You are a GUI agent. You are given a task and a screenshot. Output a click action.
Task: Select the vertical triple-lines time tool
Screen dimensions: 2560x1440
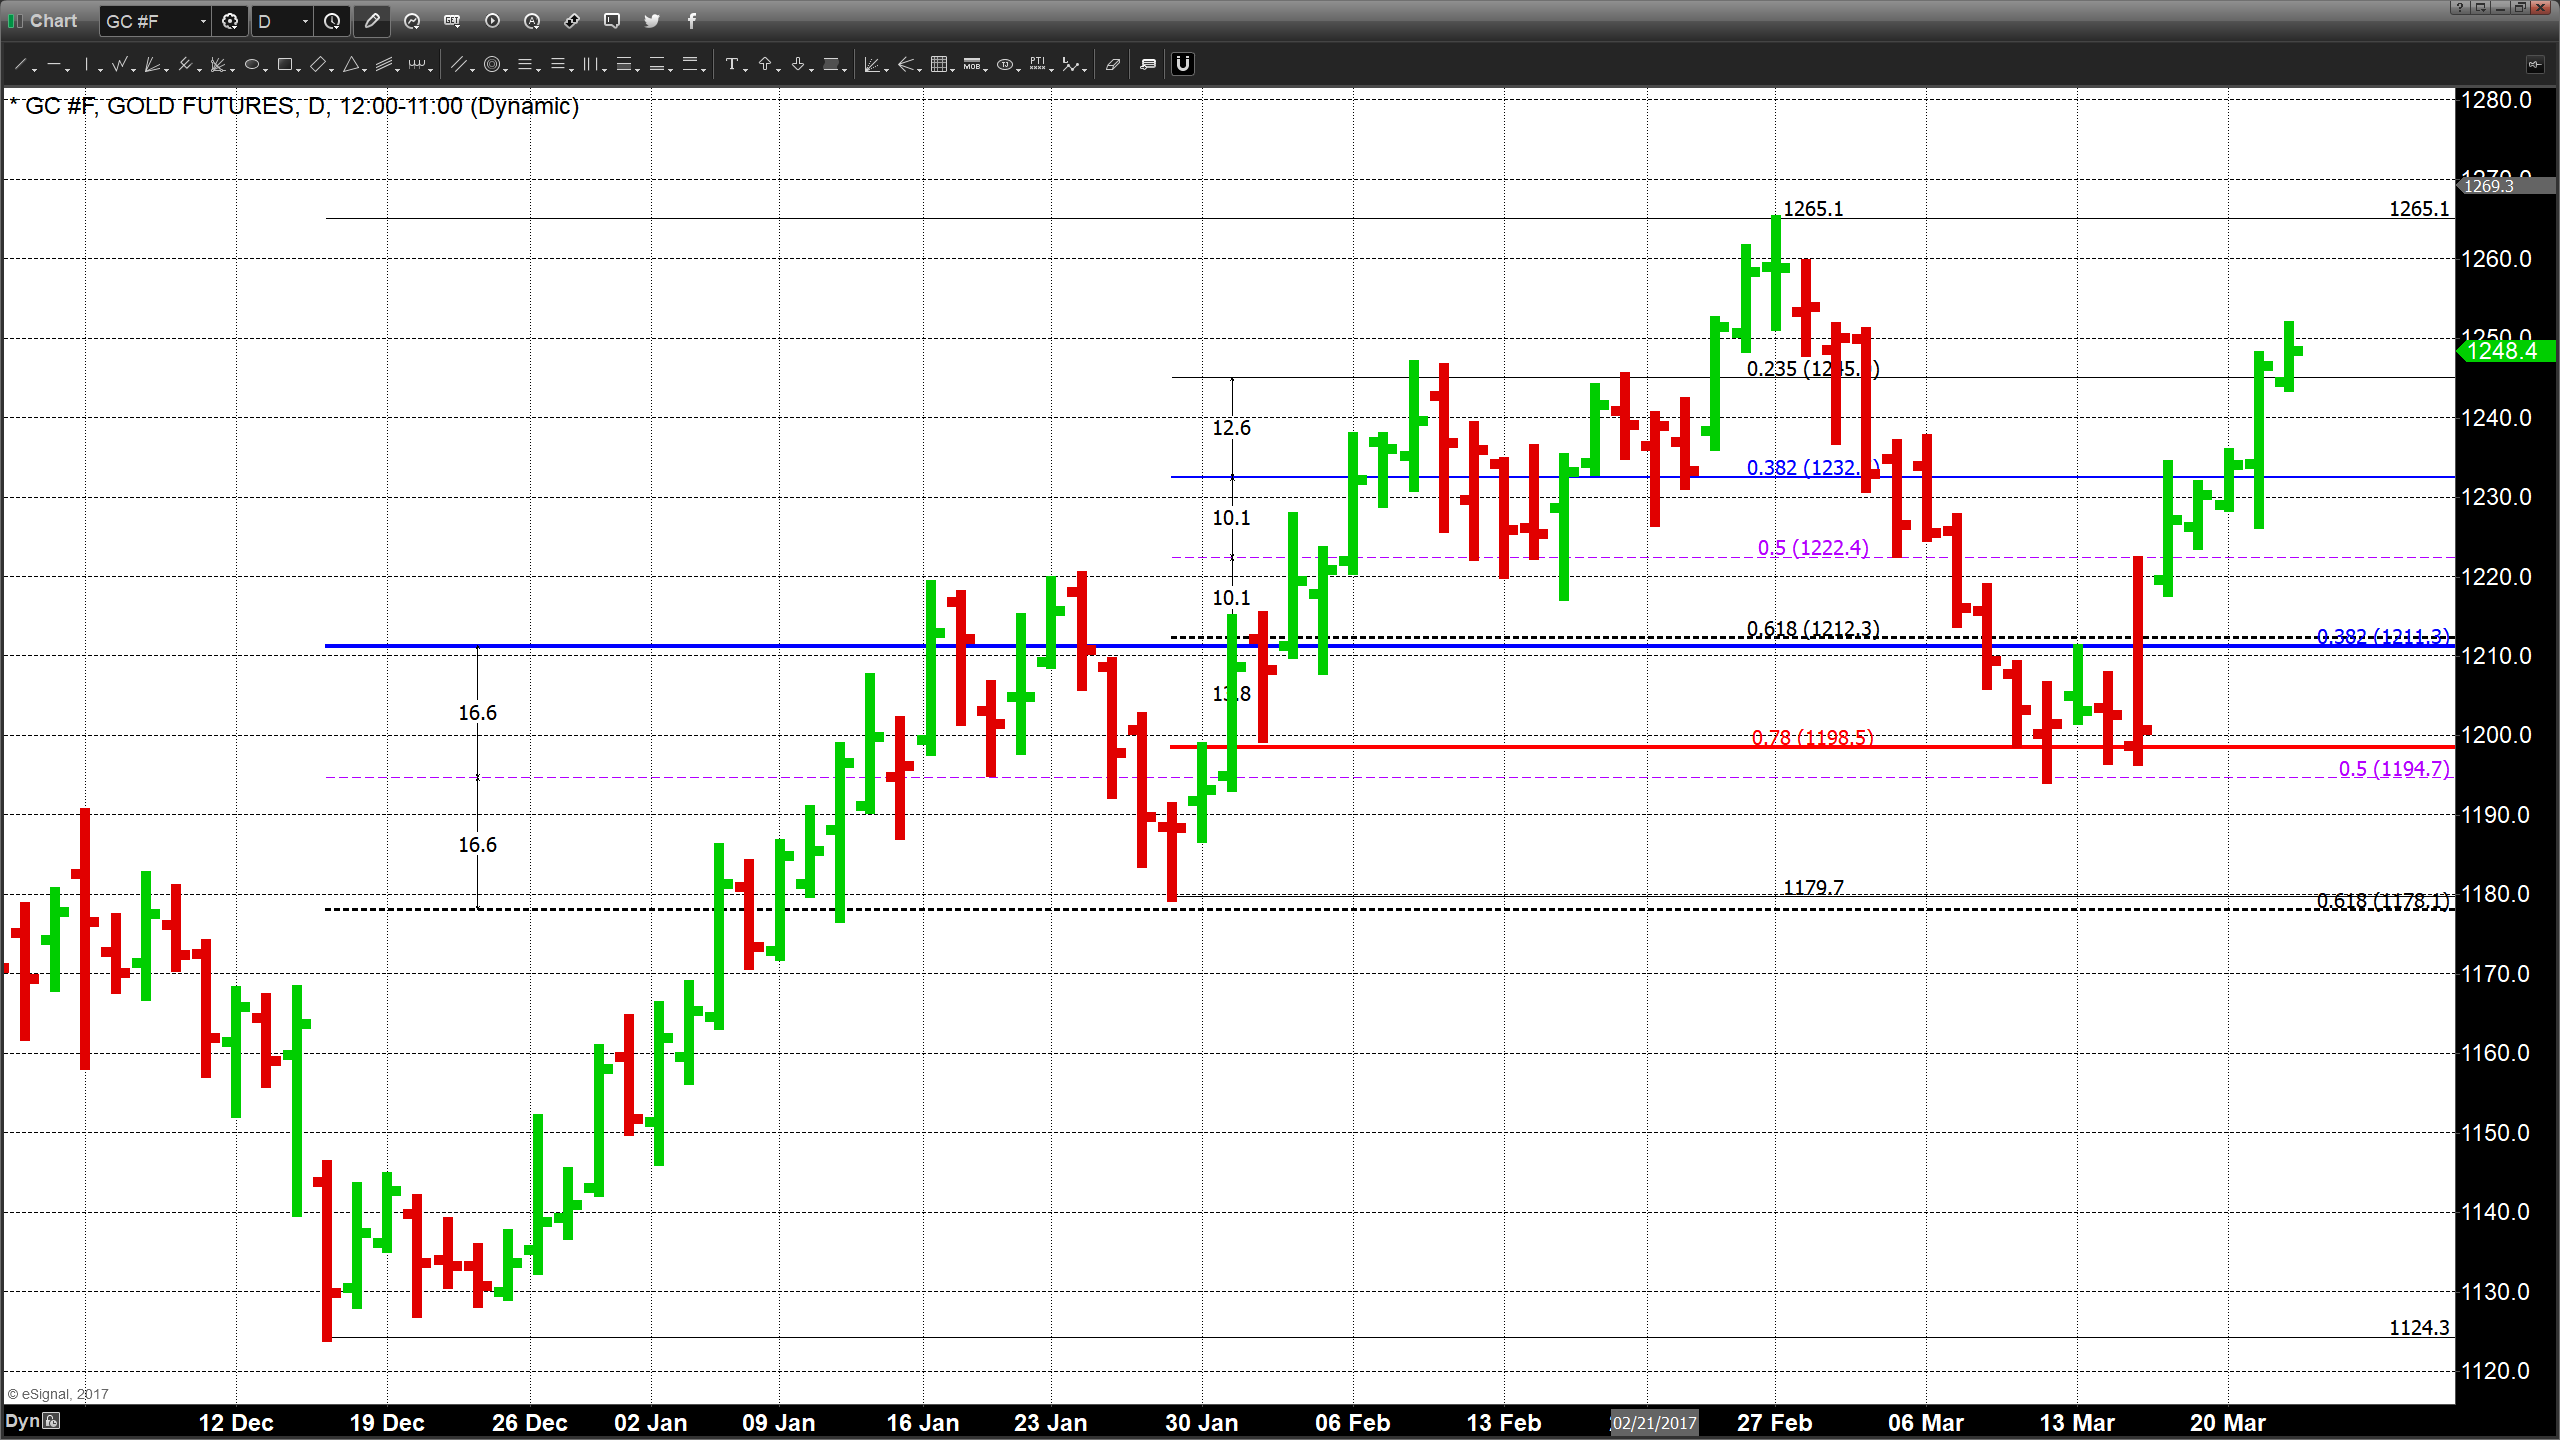click(x=591, y=65)
